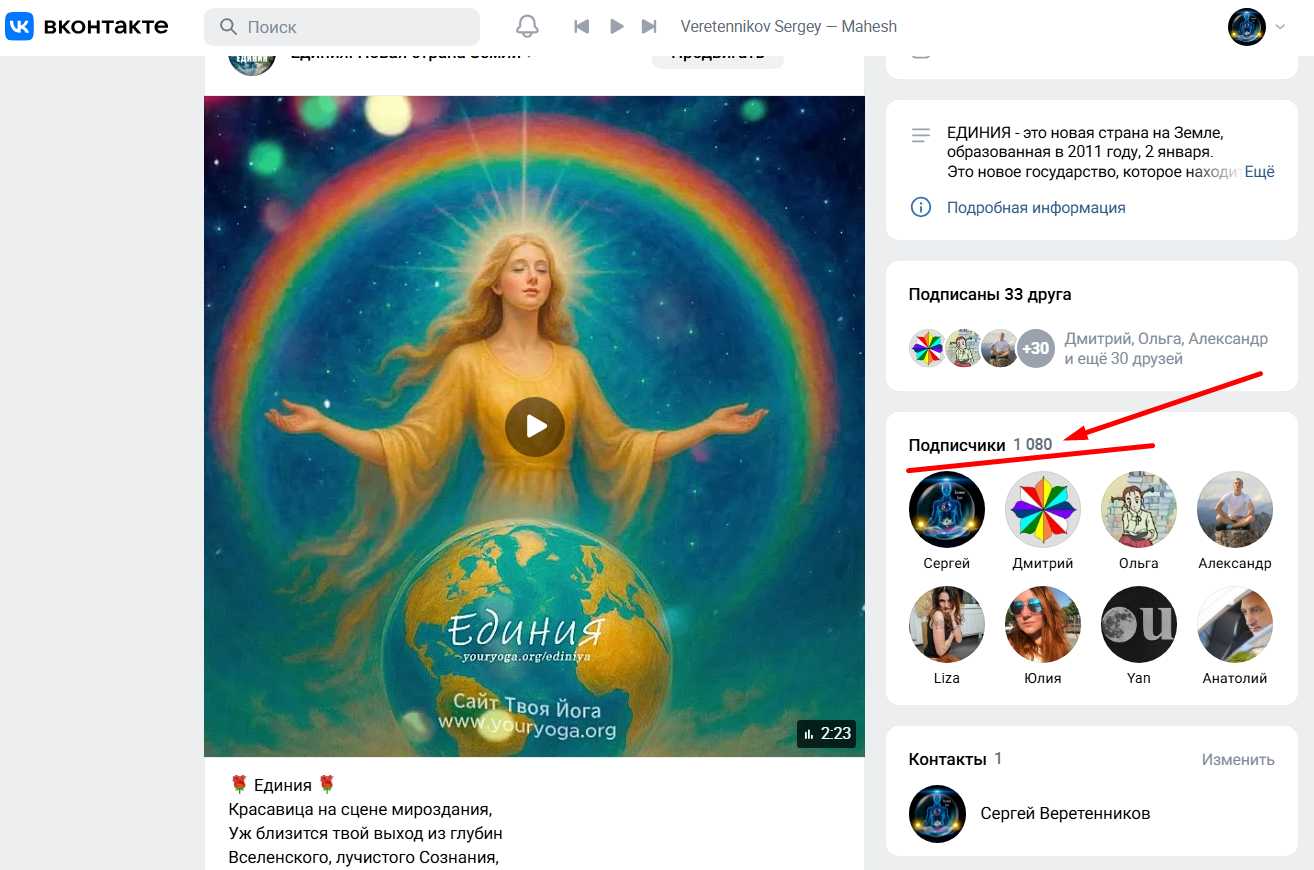
Task: Select the previous track icon
Action: pos(581,26)
